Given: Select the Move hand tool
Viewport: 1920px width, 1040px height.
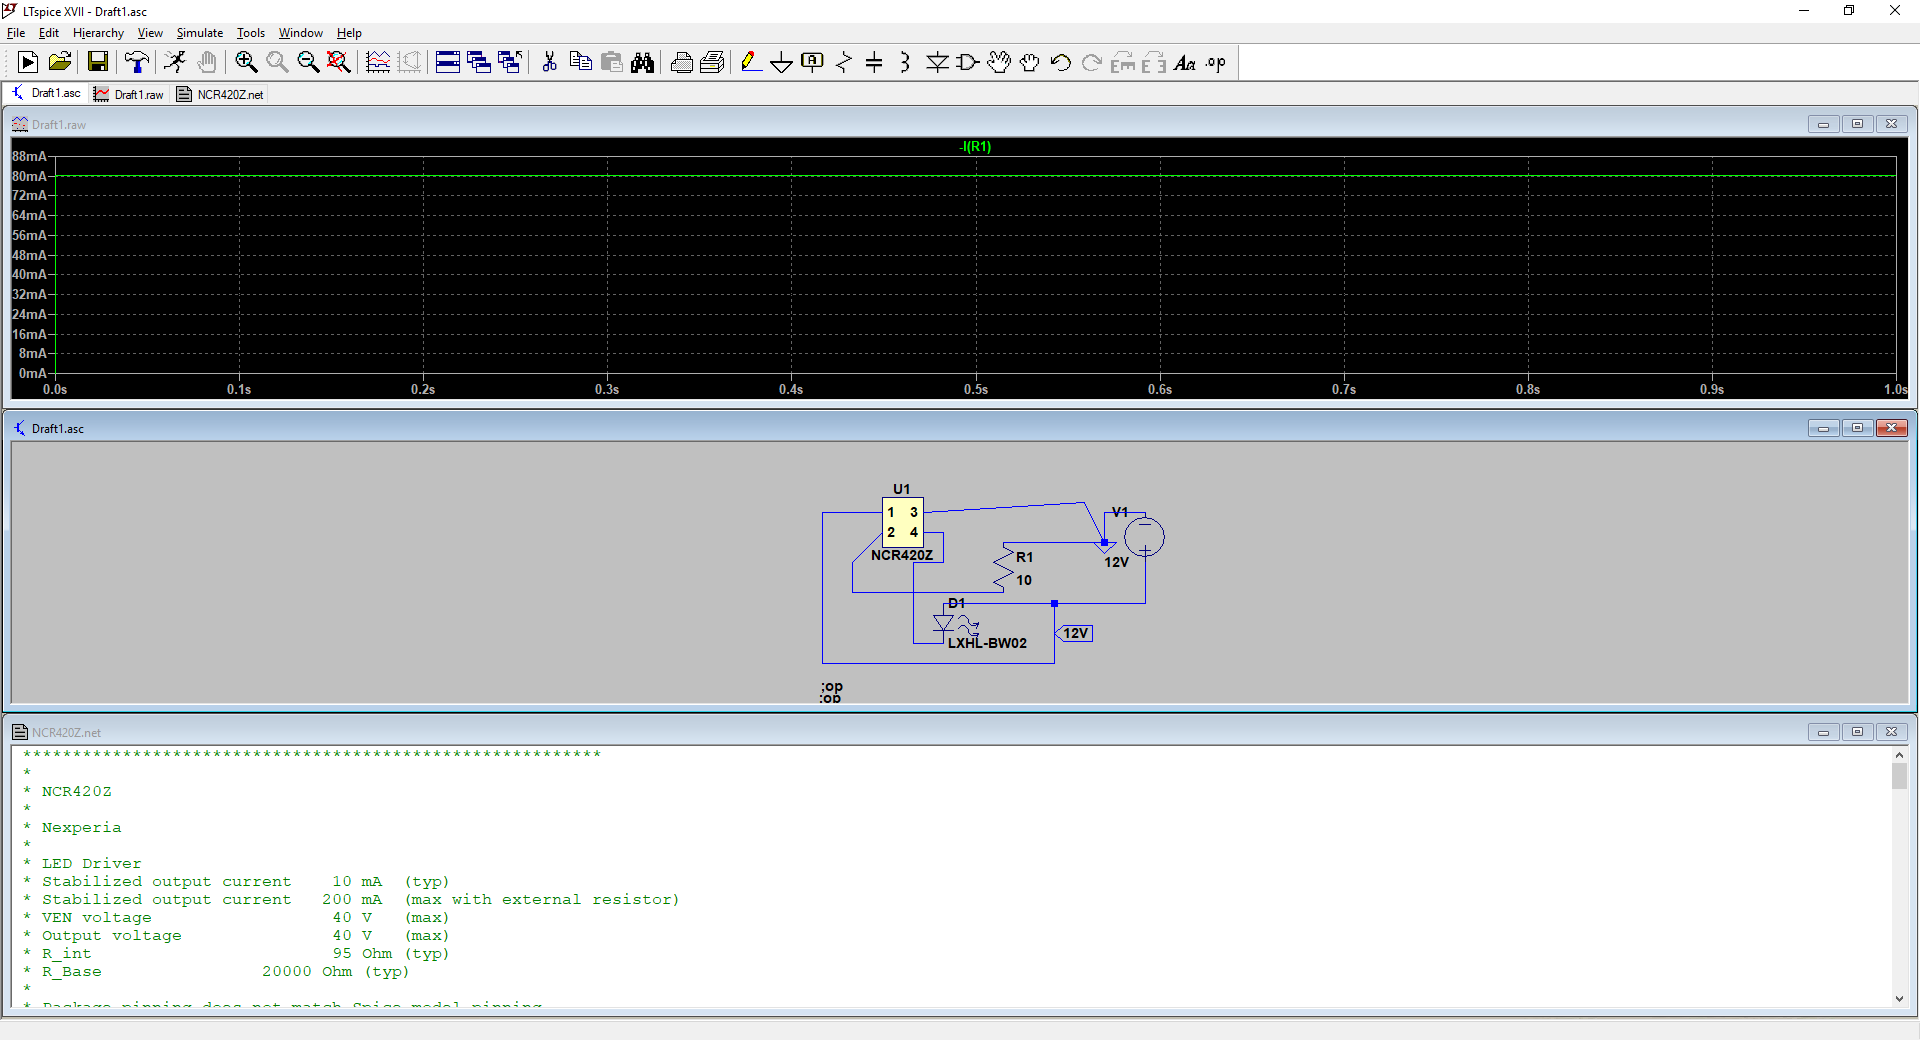Looking at the screenshot, I should click(x=999, y=63).
